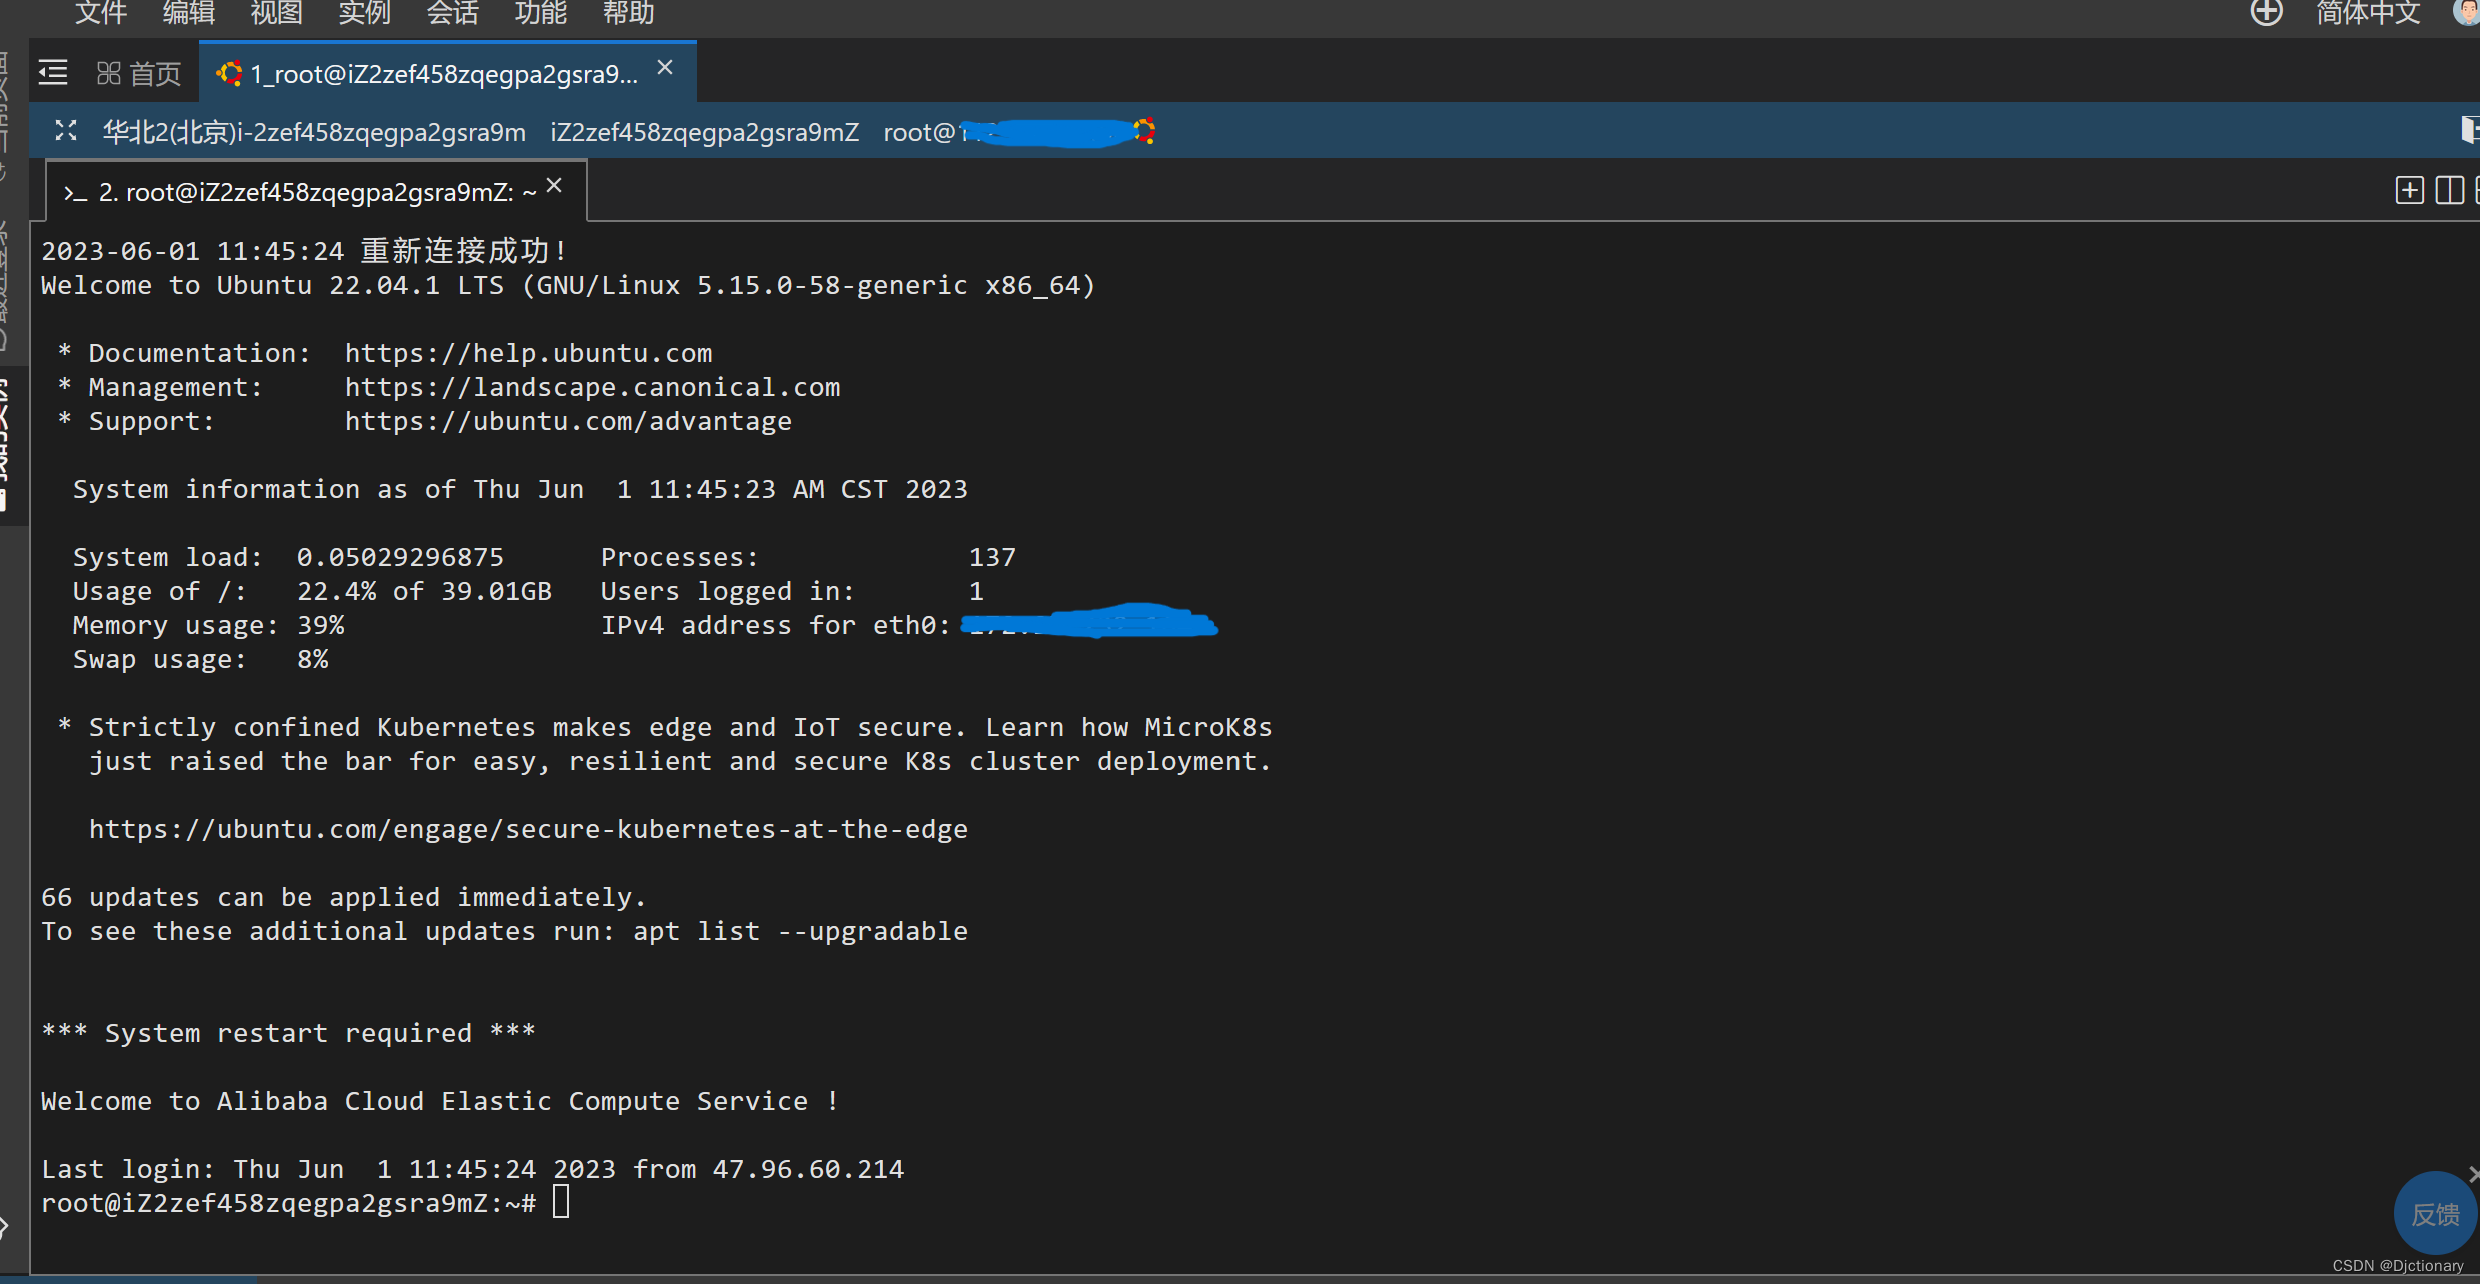2480x1284 pixels.
Task: Collapse the sidebar list icon
Action: [x=53, y=73]
